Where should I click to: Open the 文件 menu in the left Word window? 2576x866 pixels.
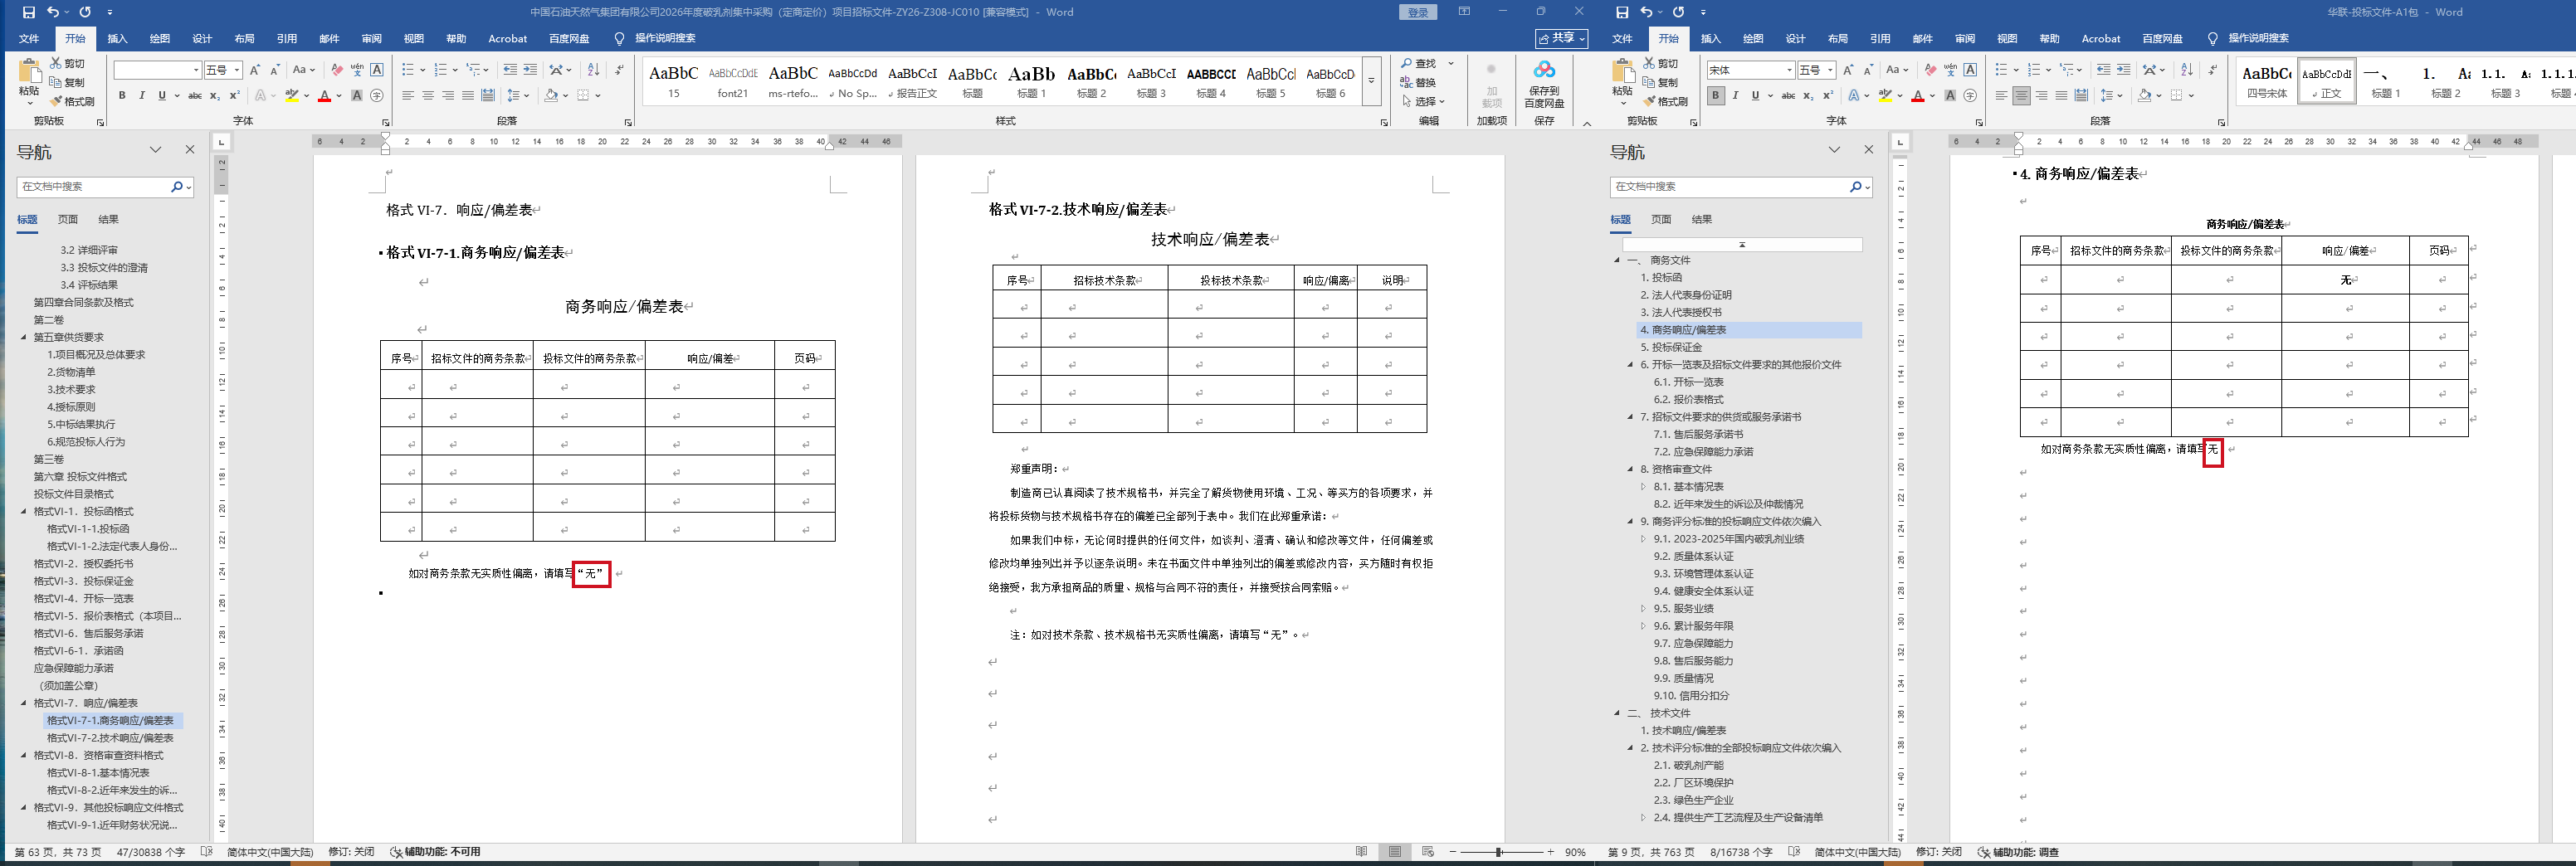click(29, 39)
